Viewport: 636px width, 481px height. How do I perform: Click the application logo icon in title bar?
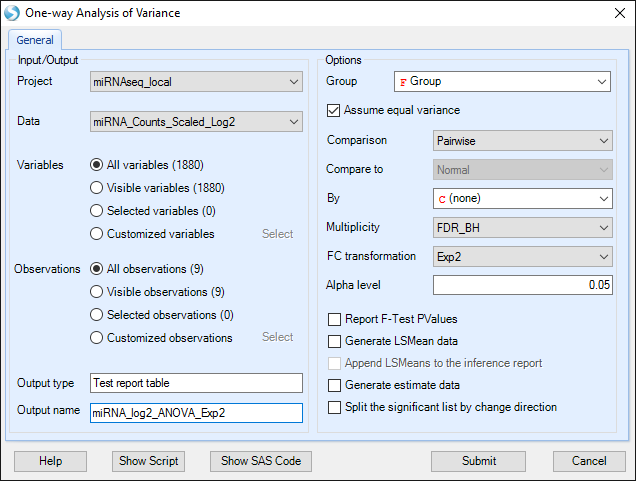pos(12,13)
